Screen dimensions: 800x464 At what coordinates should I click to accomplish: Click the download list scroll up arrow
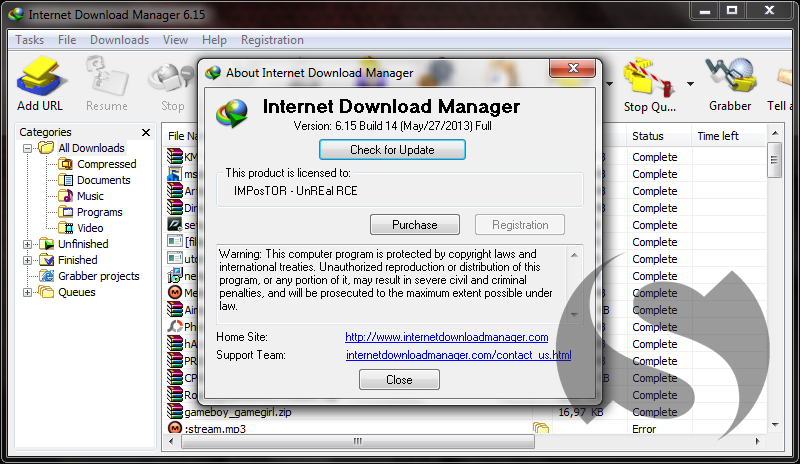774,133
